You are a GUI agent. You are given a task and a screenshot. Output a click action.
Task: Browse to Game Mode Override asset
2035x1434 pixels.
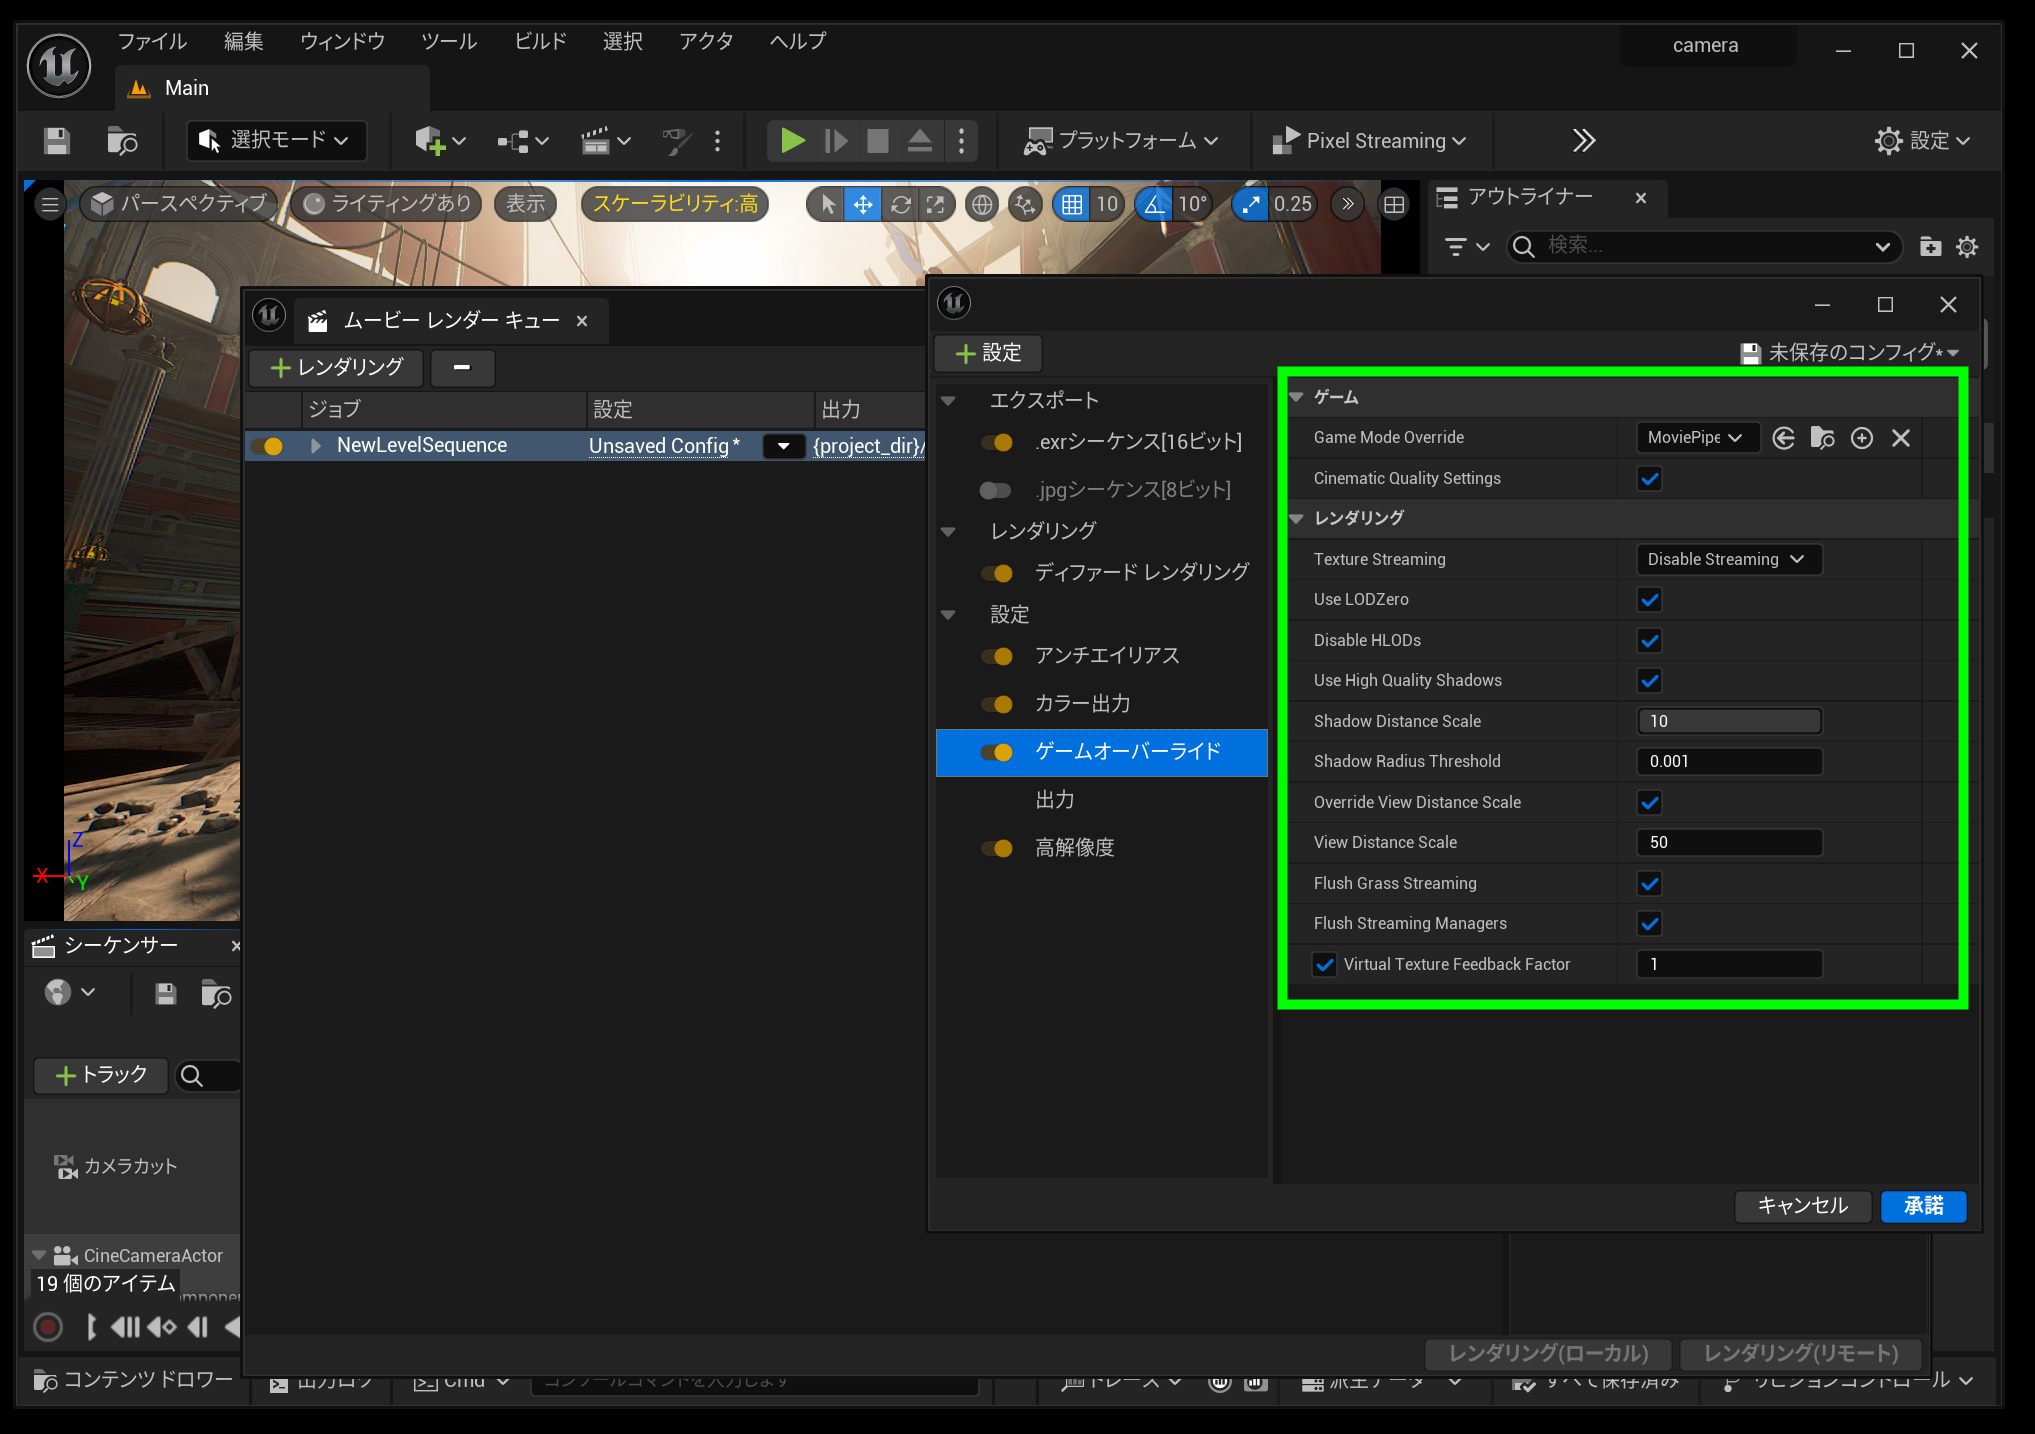[x=1822, y=438]
